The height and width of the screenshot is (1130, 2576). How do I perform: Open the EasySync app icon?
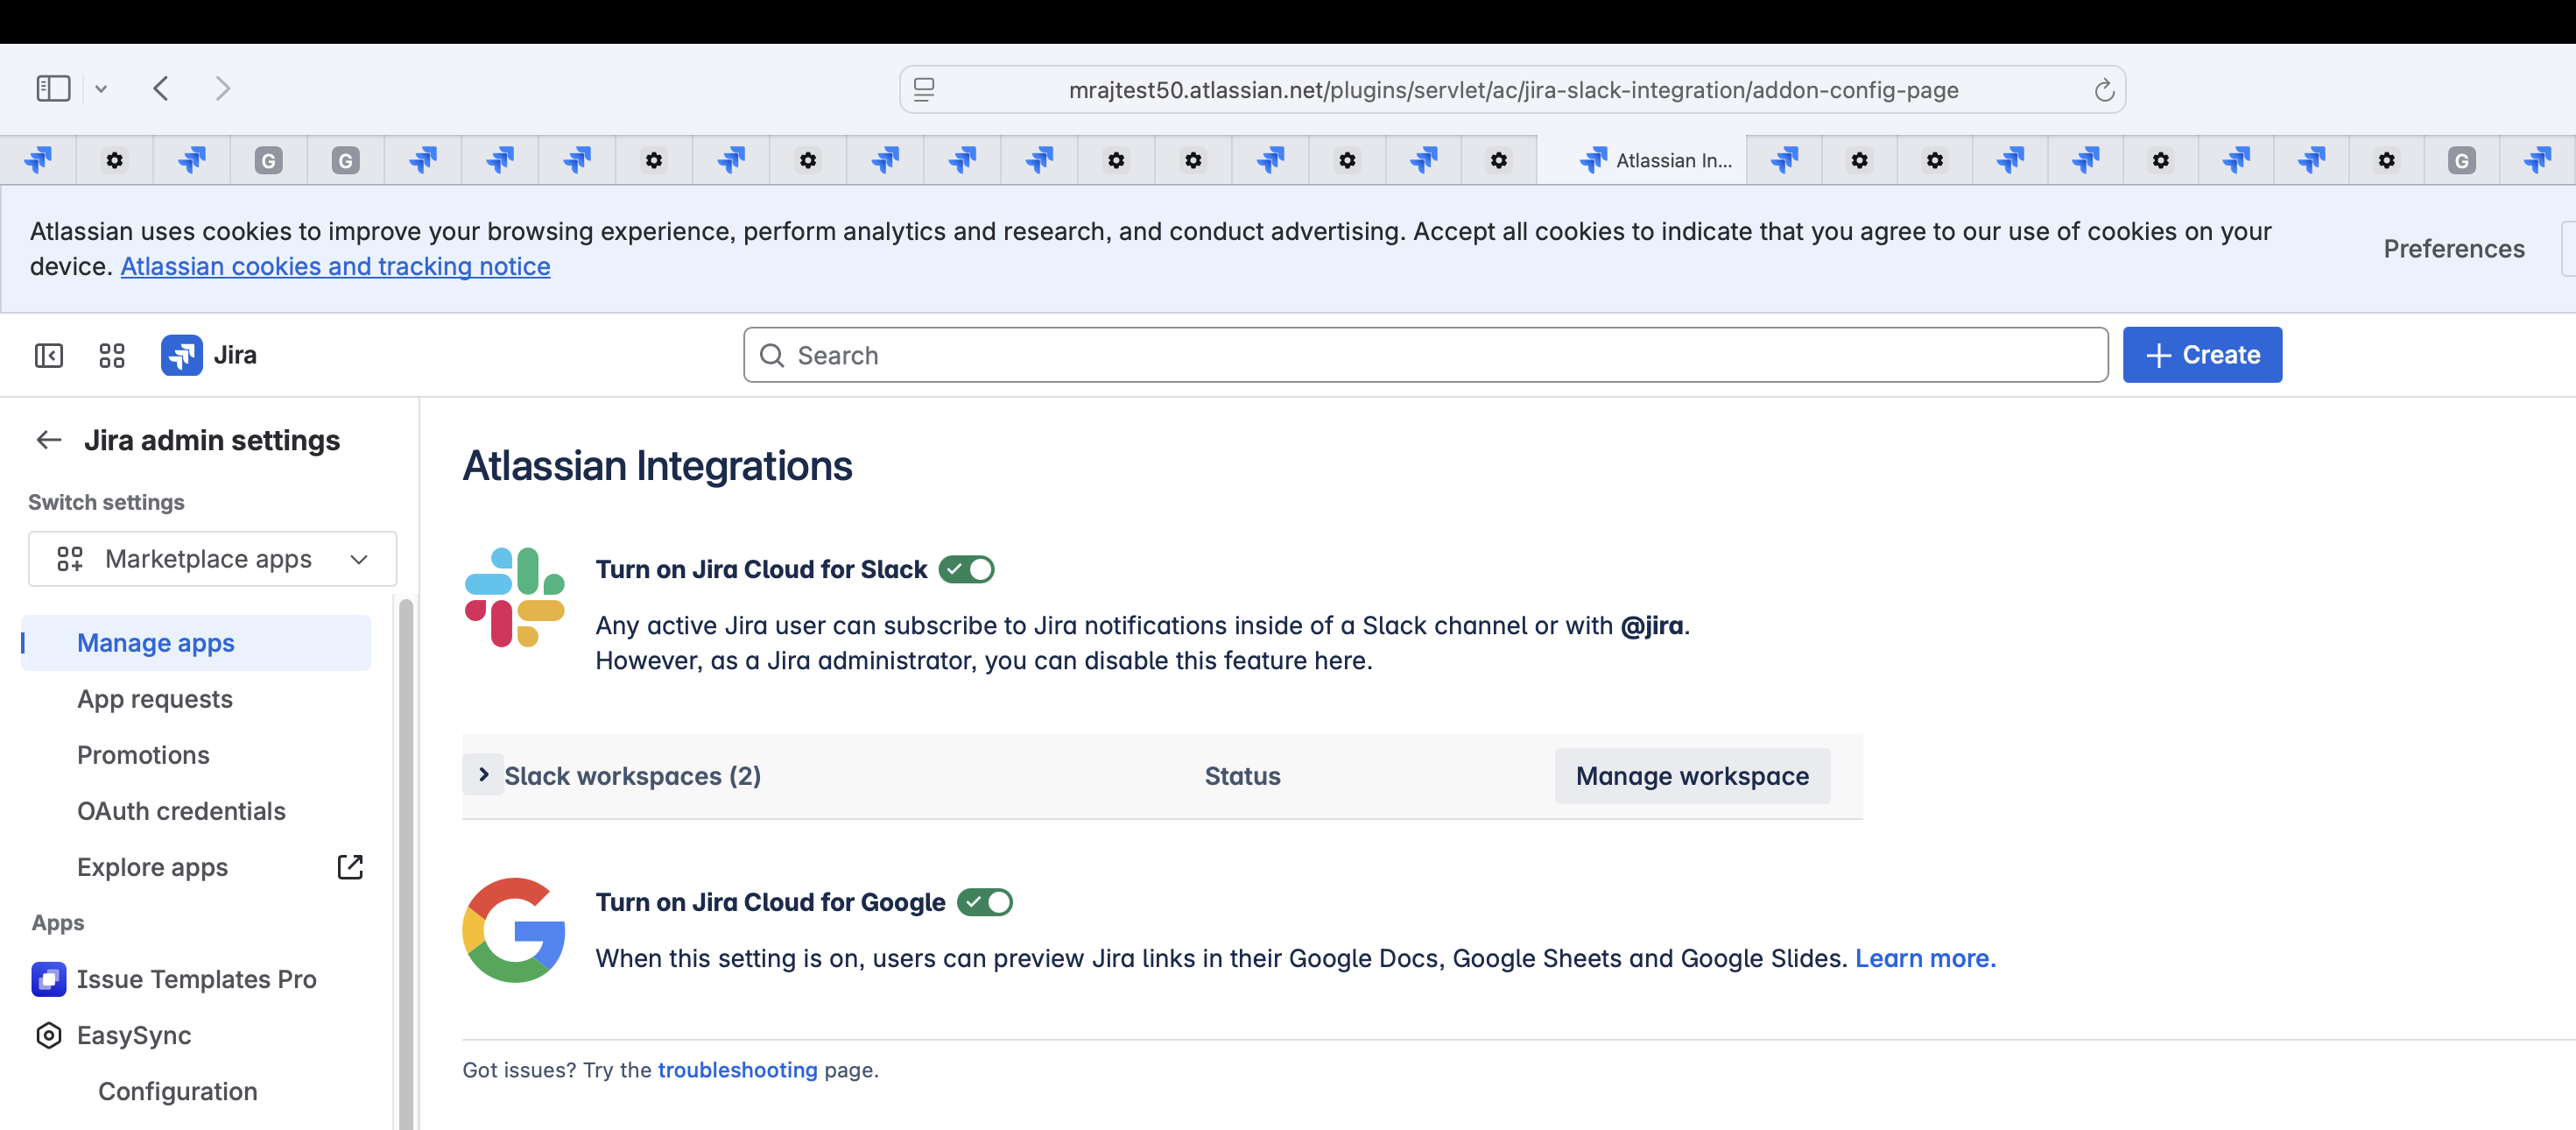49,1034
